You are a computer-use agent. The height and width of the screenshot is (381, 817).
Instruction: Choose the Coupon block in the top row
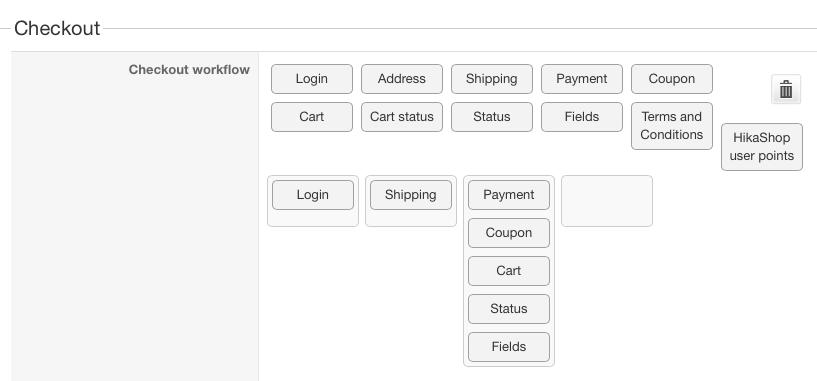[672, 79]
